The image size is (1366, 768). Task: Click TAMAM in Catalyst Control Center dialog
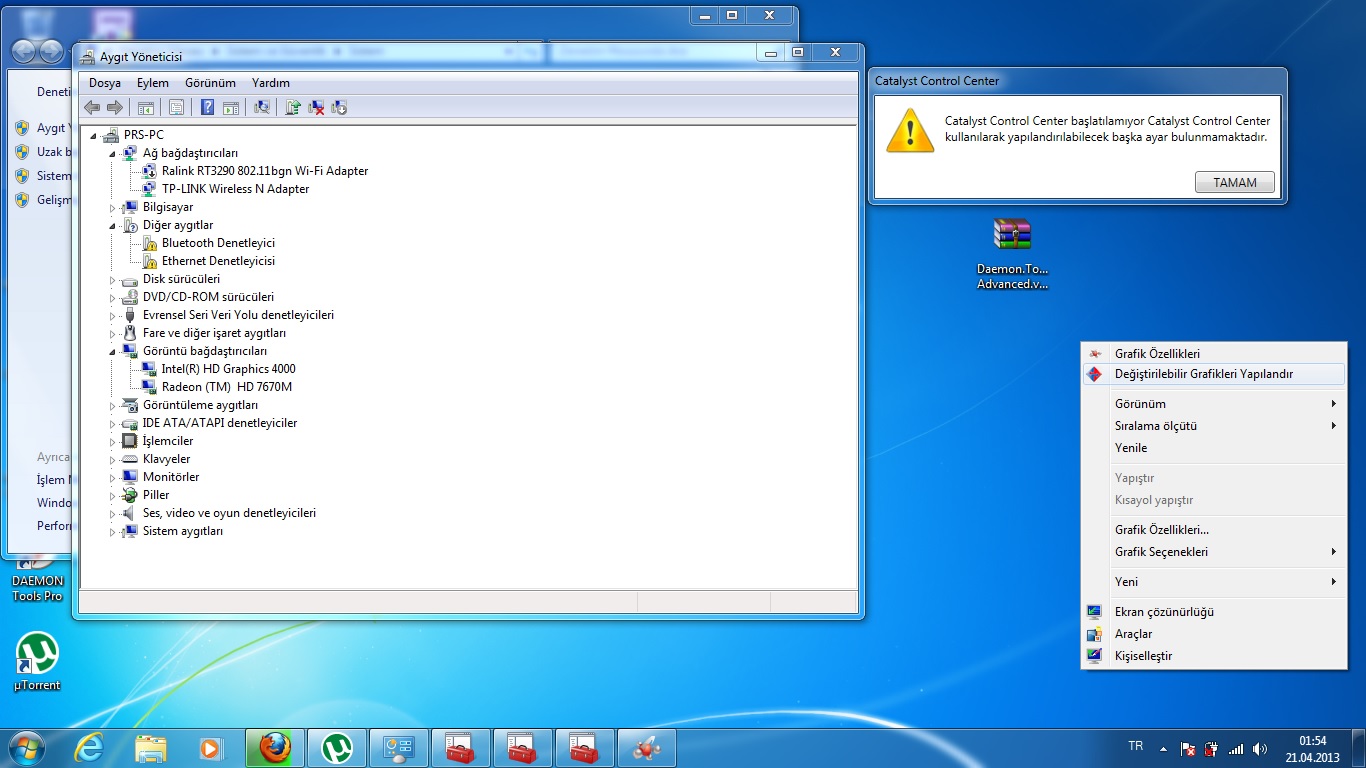point(1235,183)
